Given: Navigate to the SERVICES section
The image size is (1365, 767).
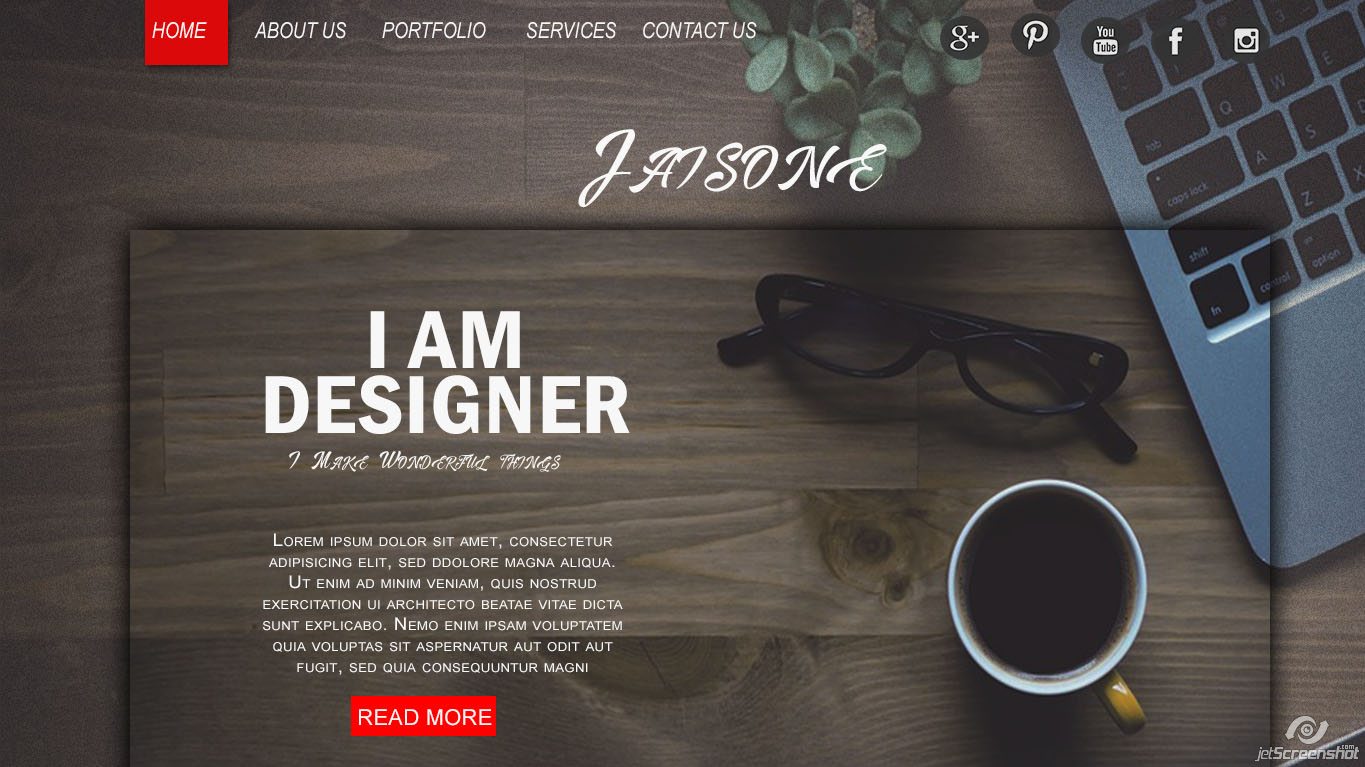Looking at the screenshot, I should (571, 31).
